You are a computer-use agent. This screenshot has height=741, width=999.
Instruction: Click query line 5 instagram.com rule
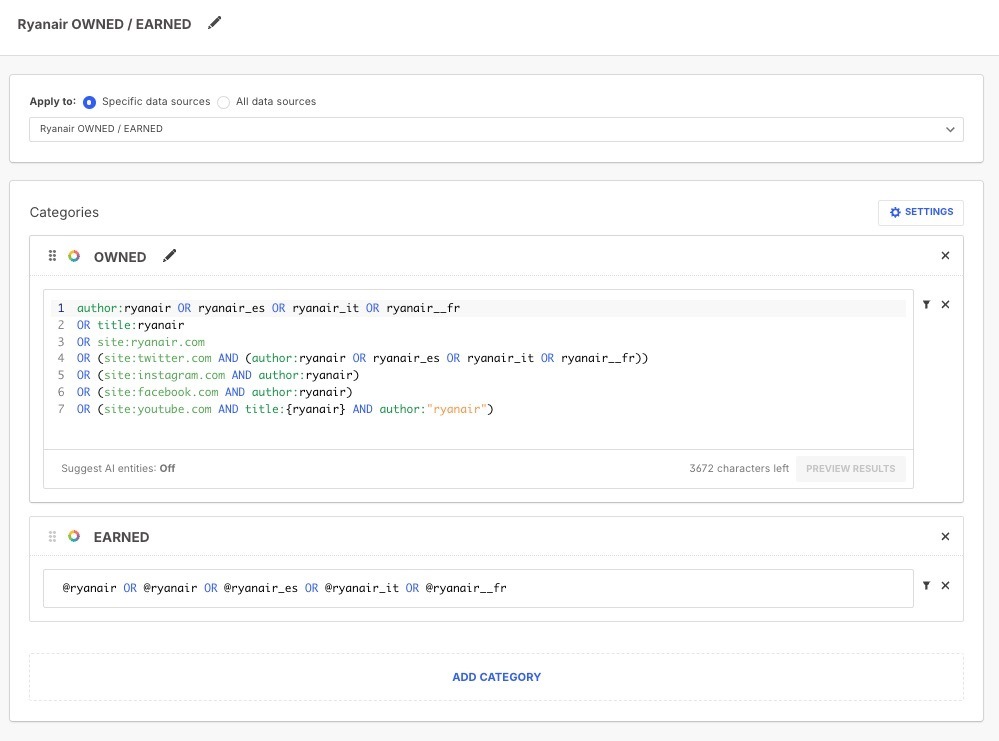(x=218, y=375)
